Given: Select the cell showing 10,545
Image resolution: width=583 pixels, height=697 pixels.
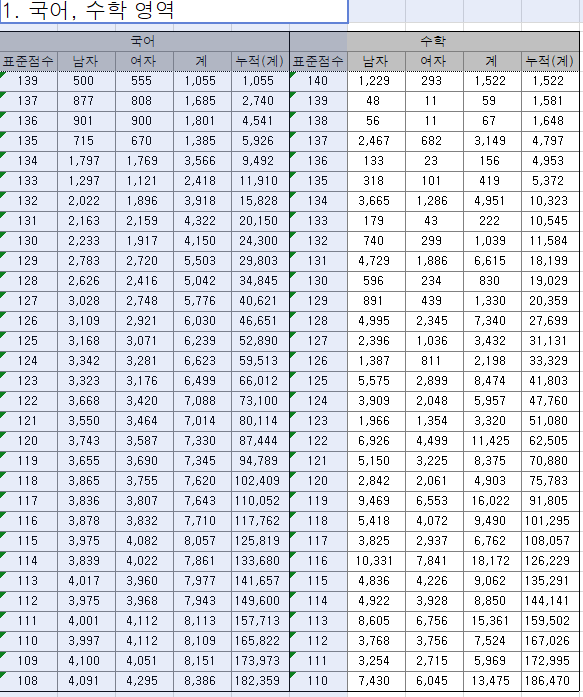Looking at the screenshot, I should [x=550, y=221].
